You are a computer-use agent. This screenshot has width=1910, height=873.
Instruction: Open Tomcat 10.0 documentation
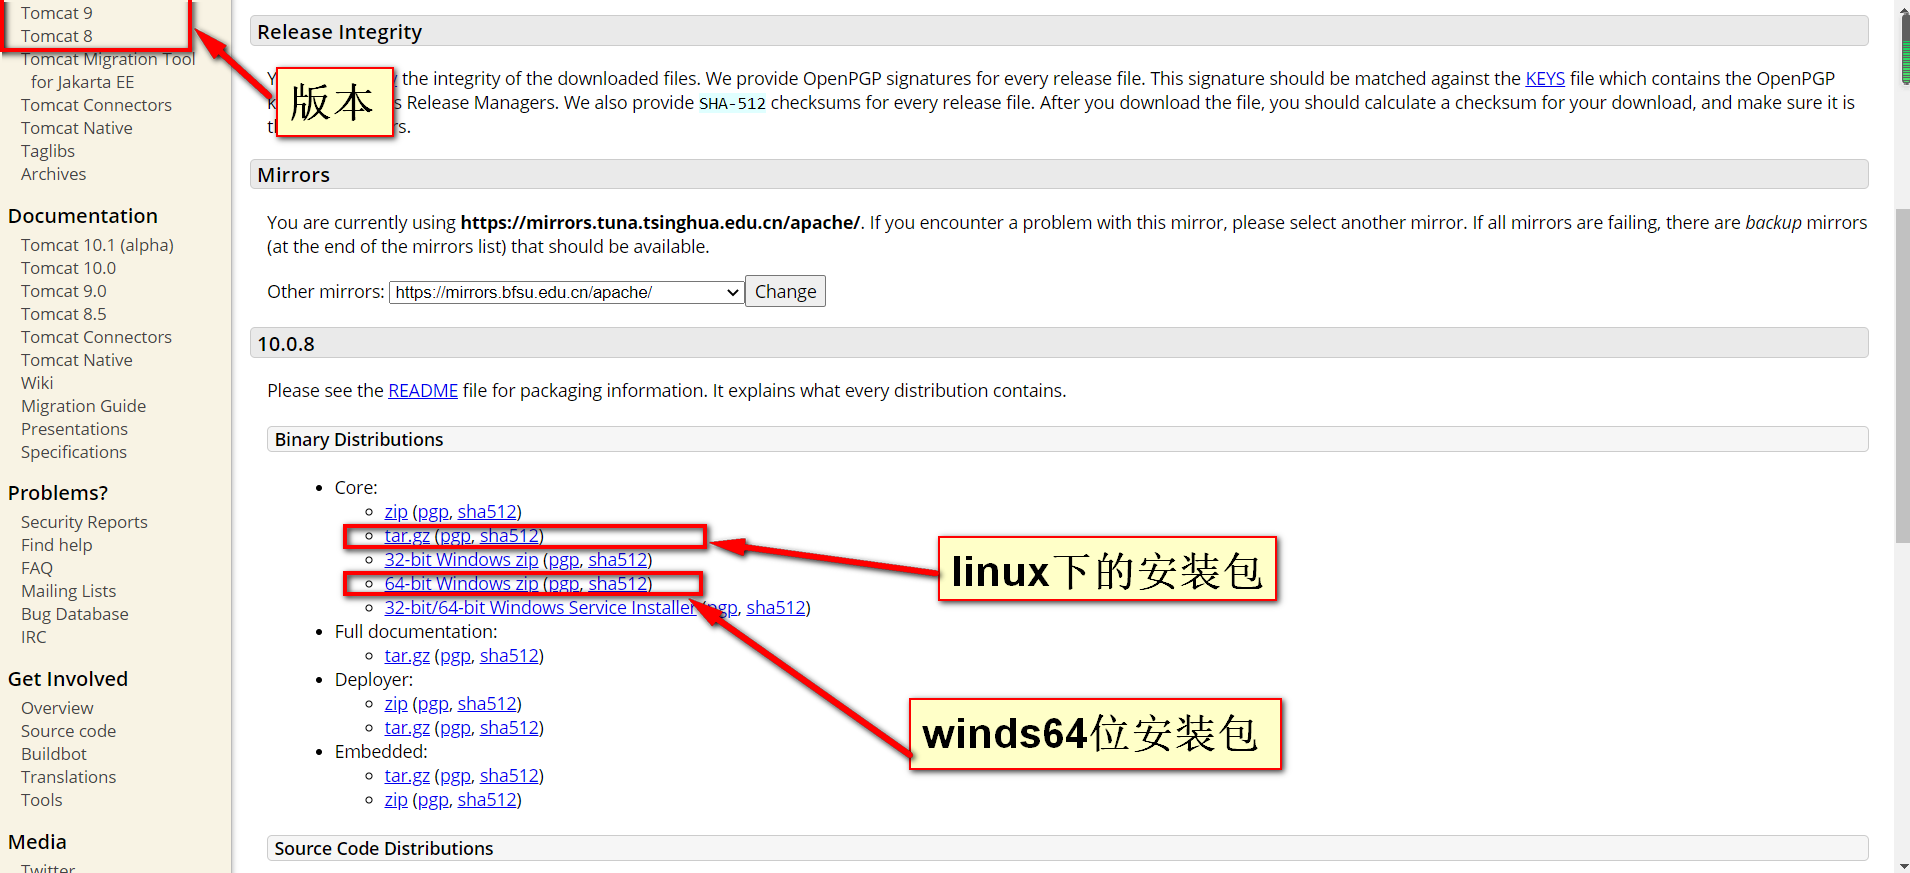68,268
